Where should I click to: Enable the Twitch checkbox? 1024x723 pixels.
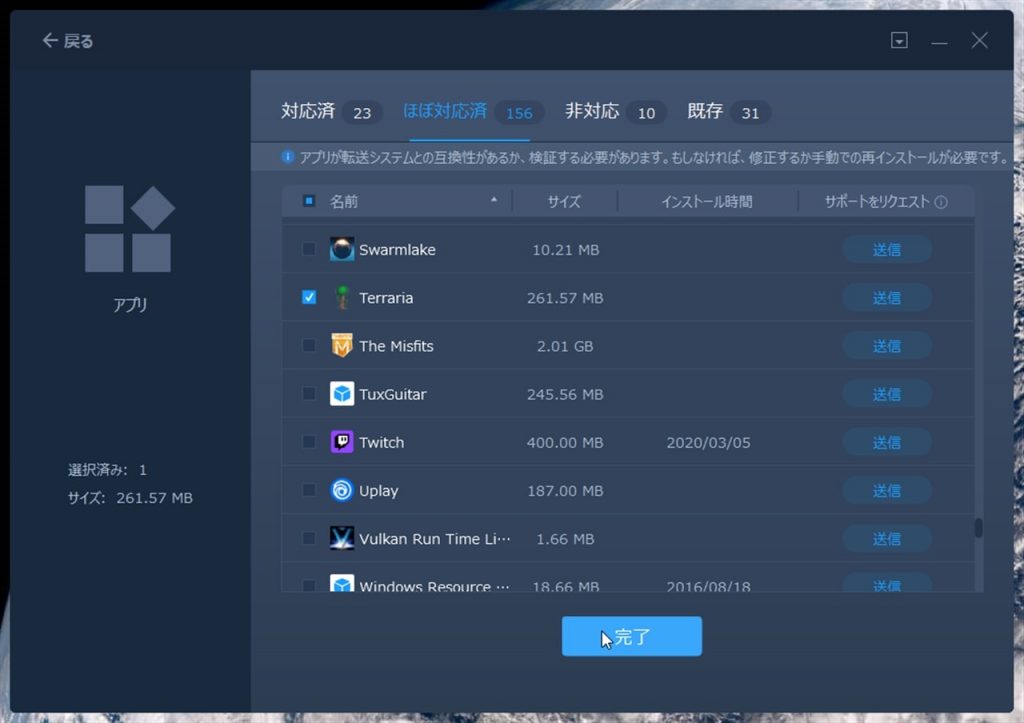point(309,442)
